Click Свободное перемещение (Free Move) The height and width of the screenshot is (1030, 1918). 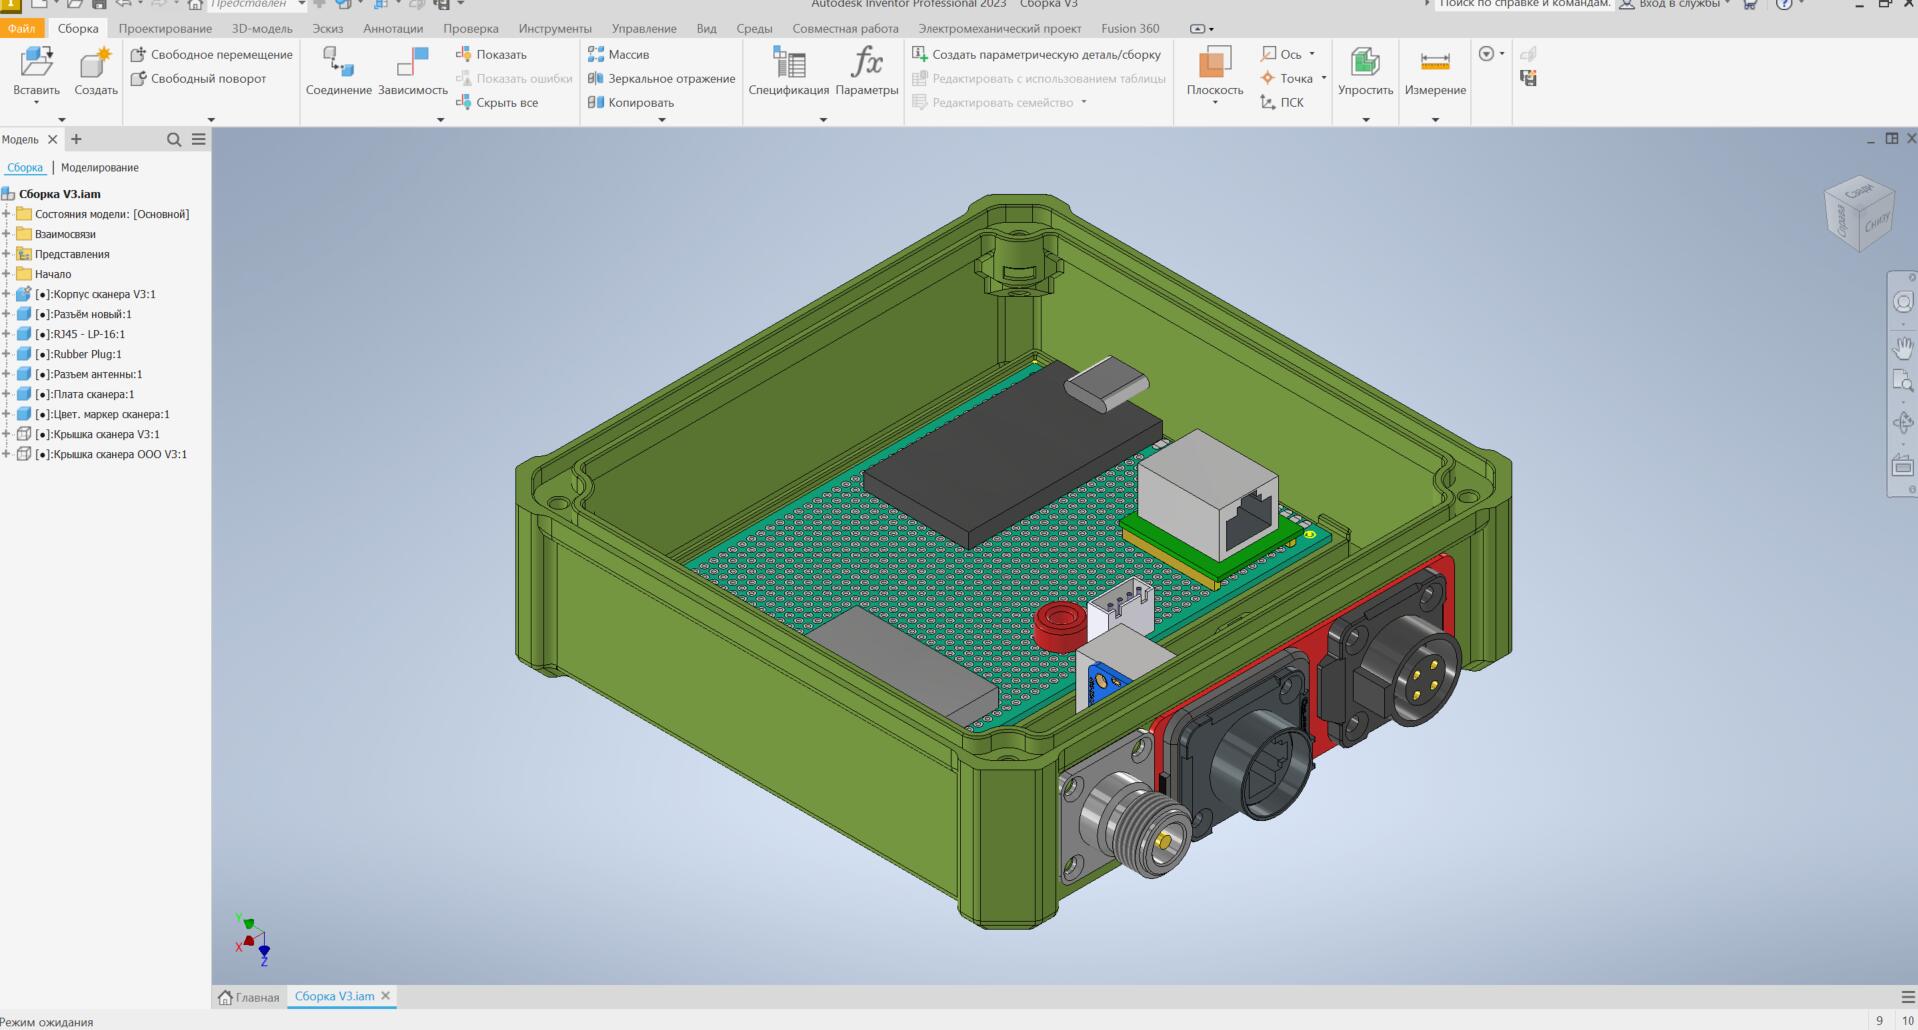(212, 54)
